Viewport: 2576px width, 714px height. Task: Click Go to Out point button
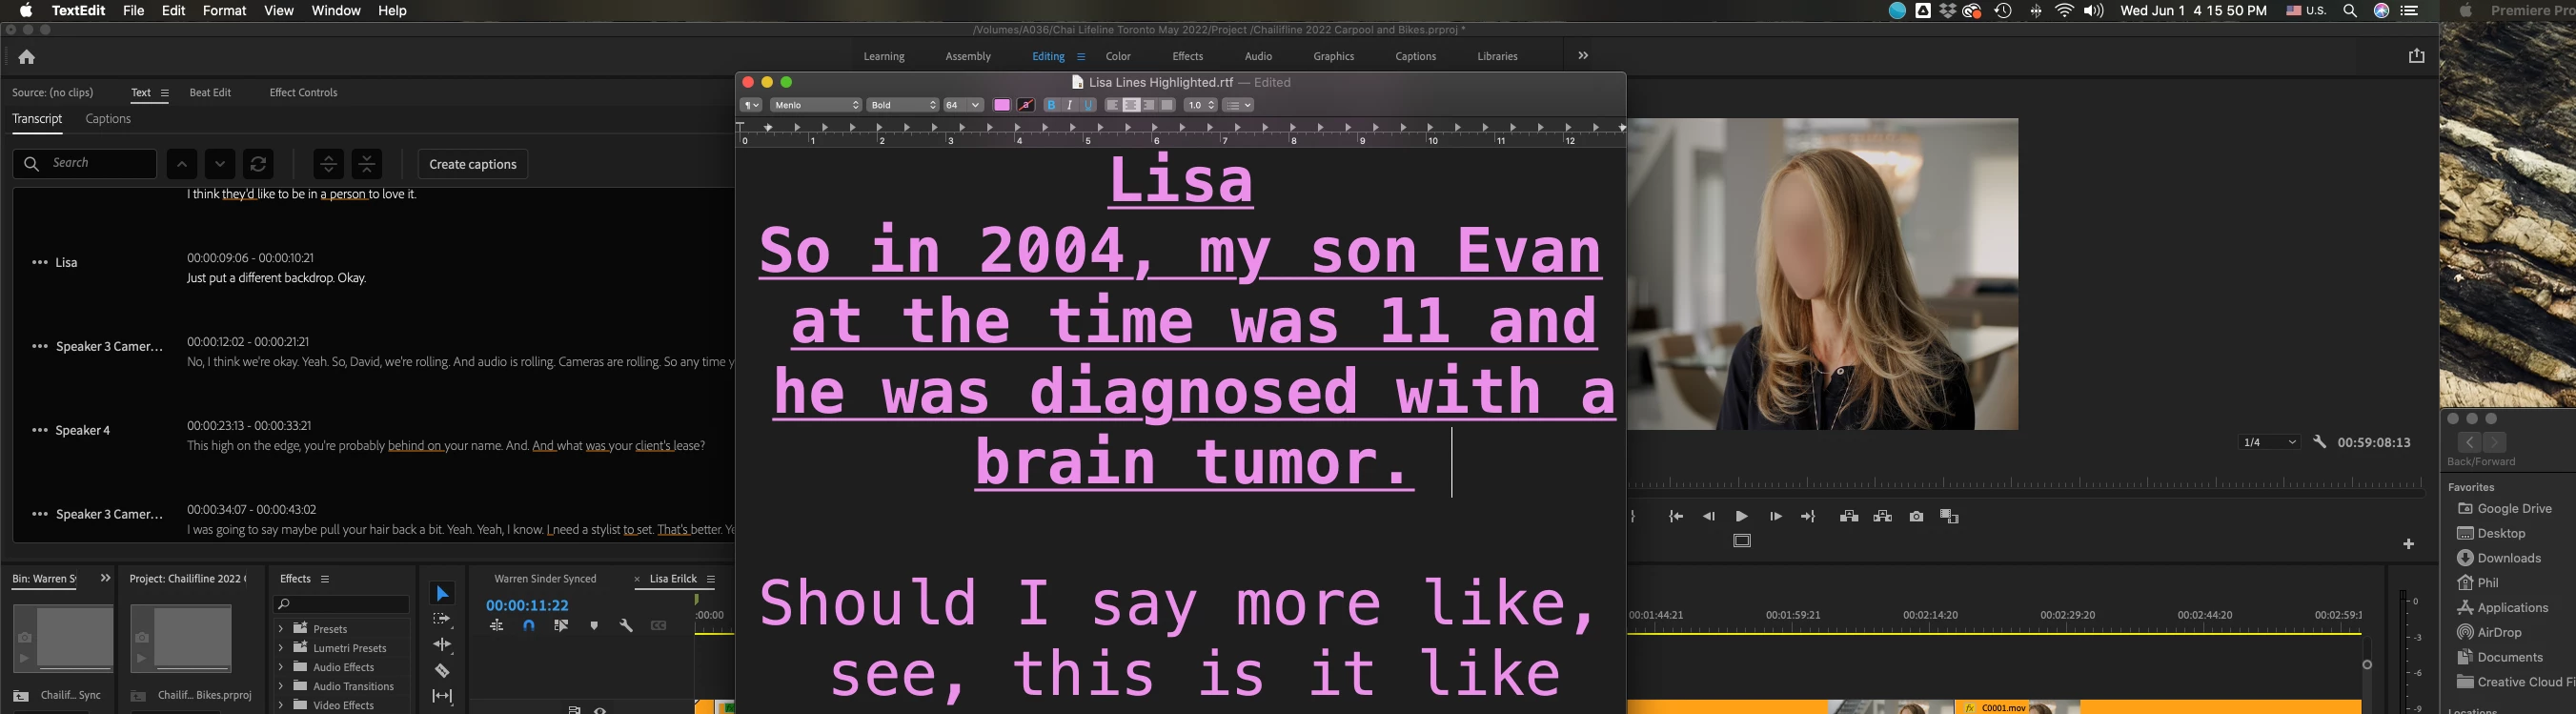click(x=1808, y=517)
